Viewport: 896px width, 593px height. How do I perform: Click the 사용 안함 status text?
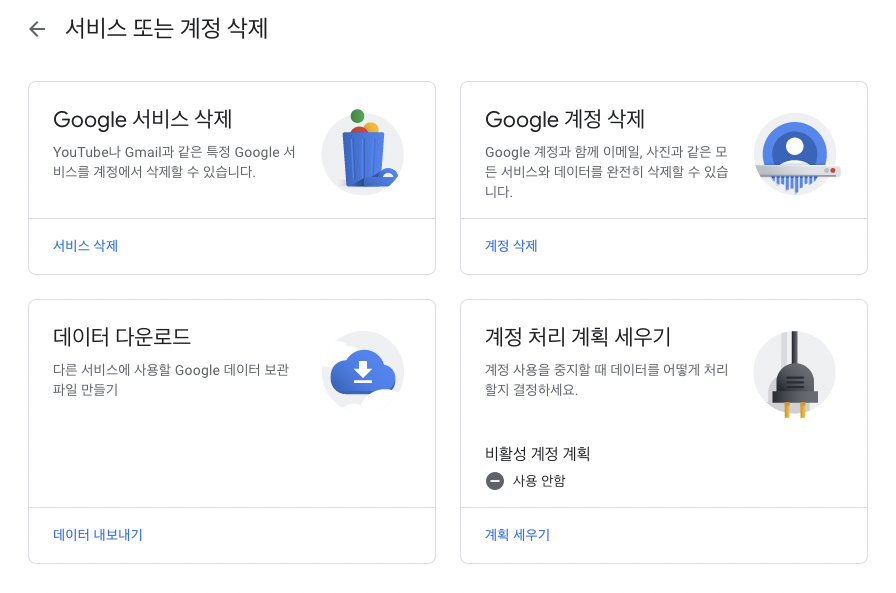(x=539, y=481)
